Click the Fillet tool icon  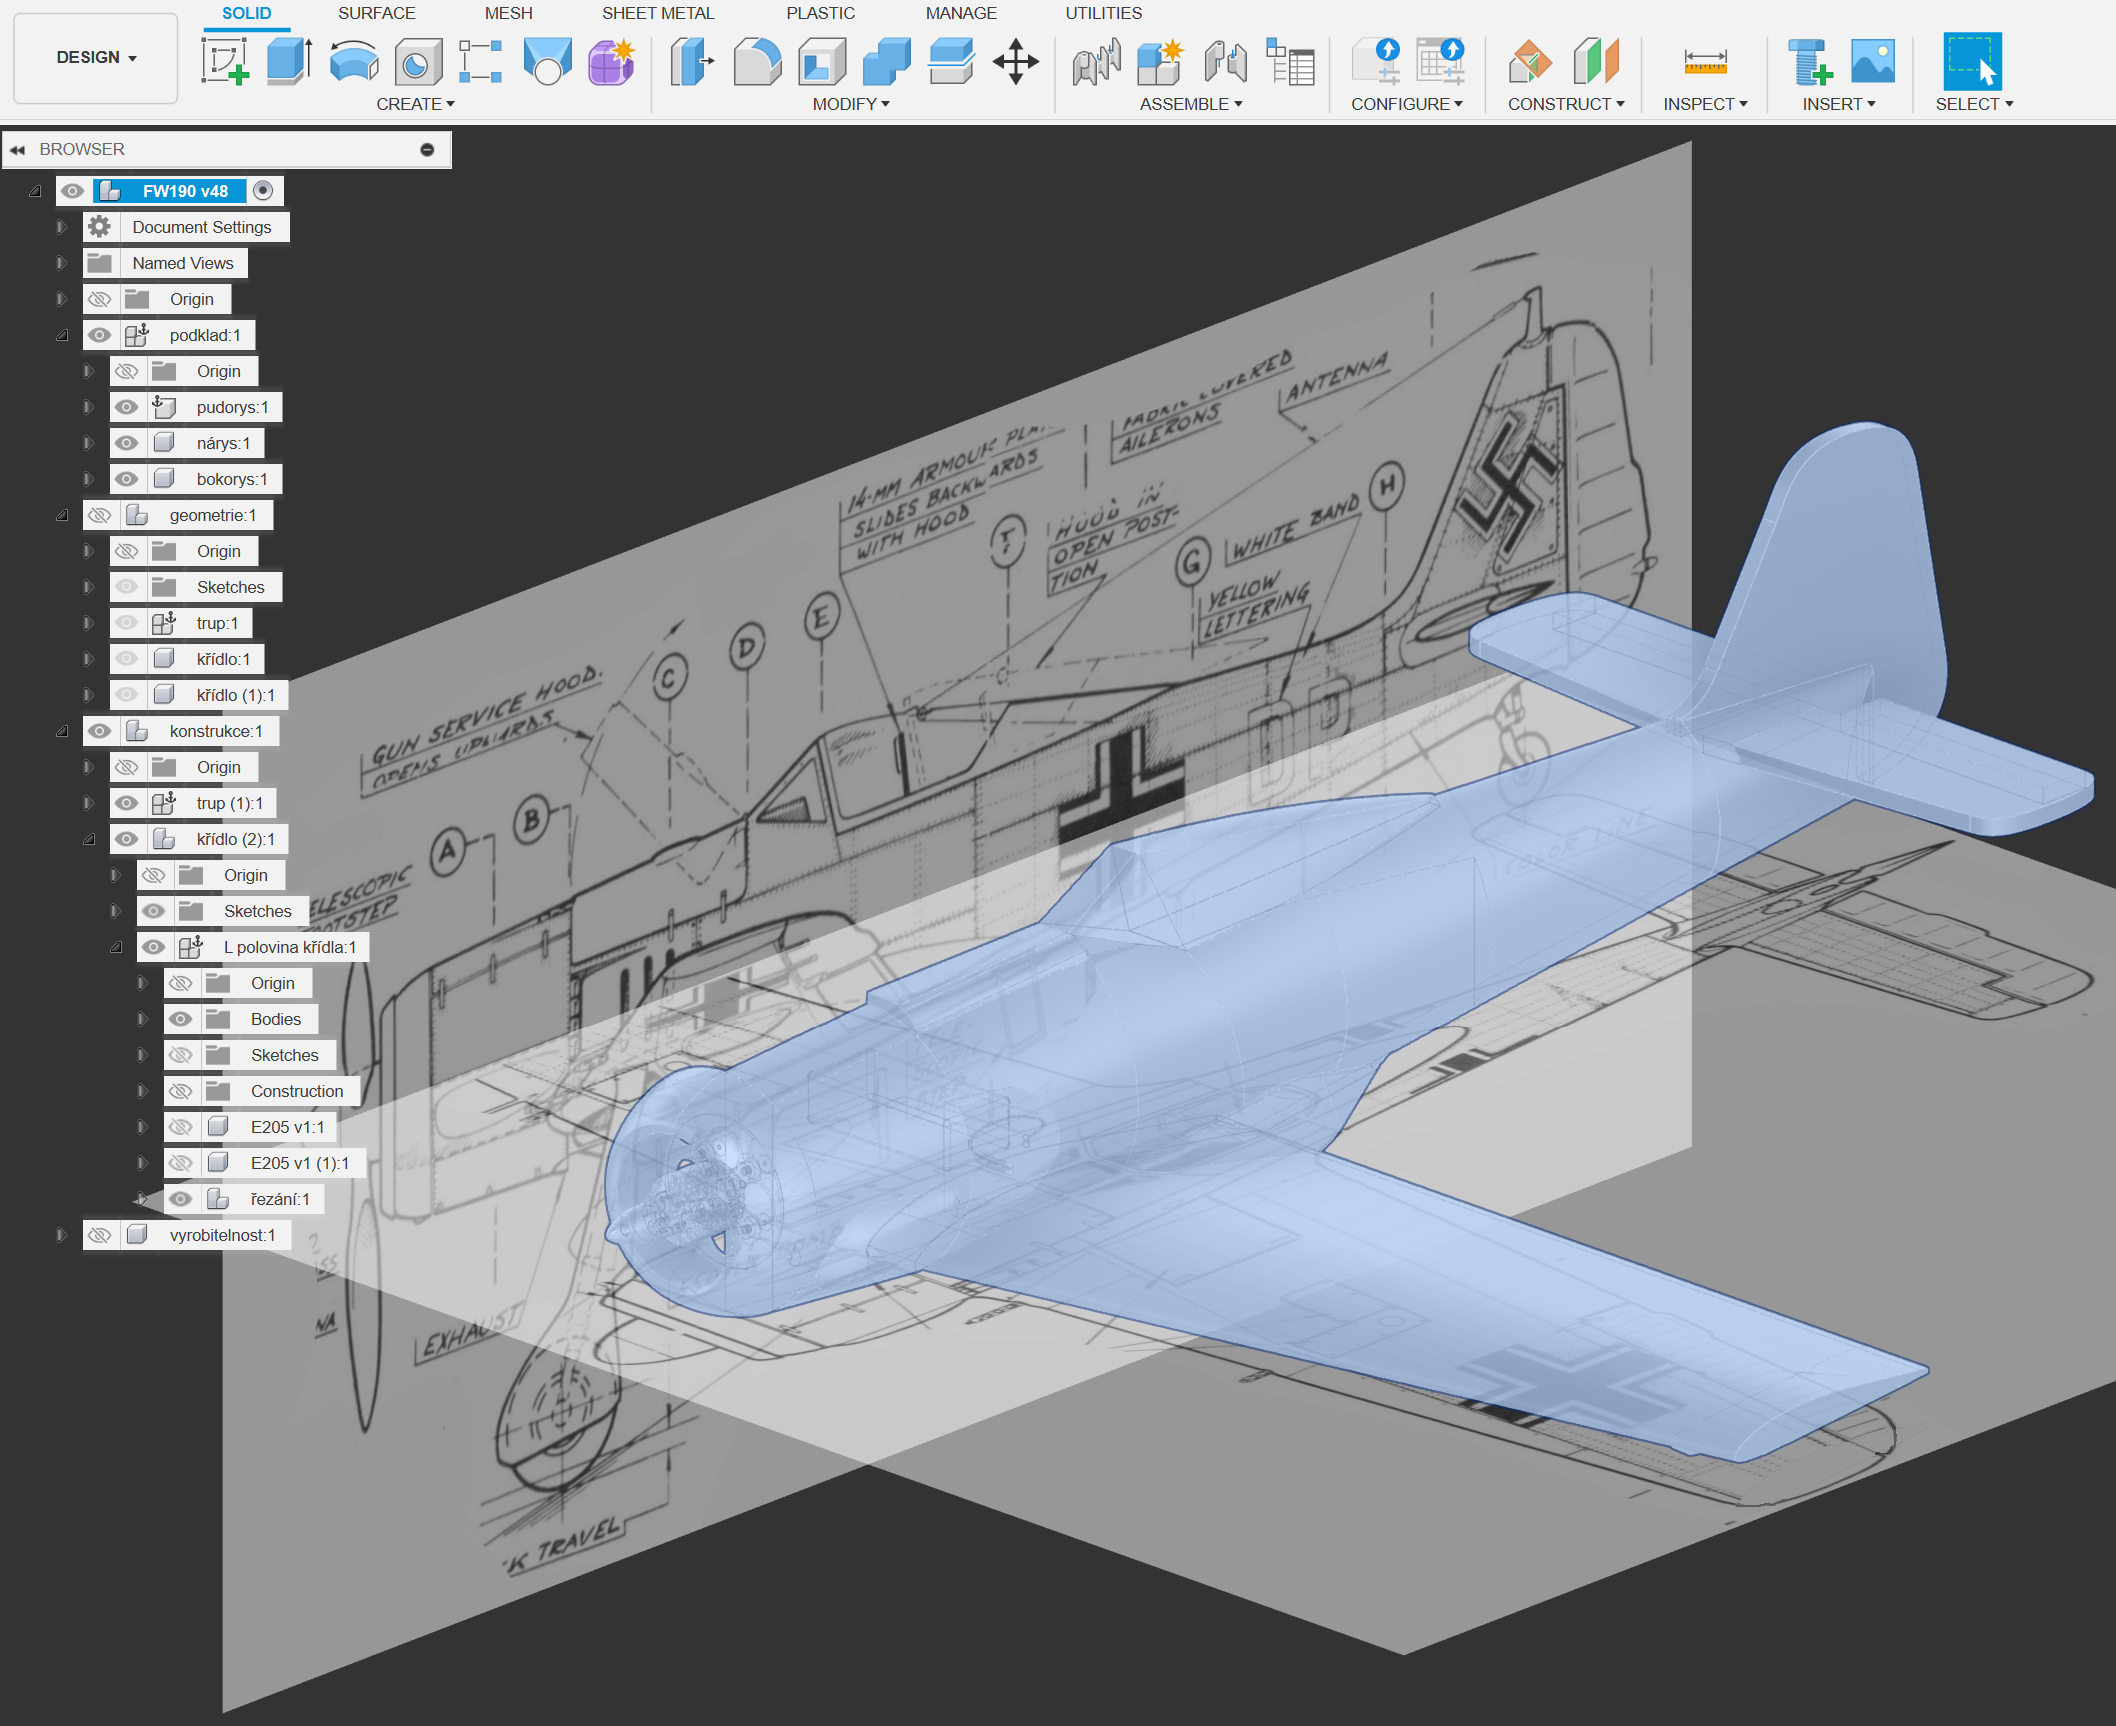tap(757, 62)
